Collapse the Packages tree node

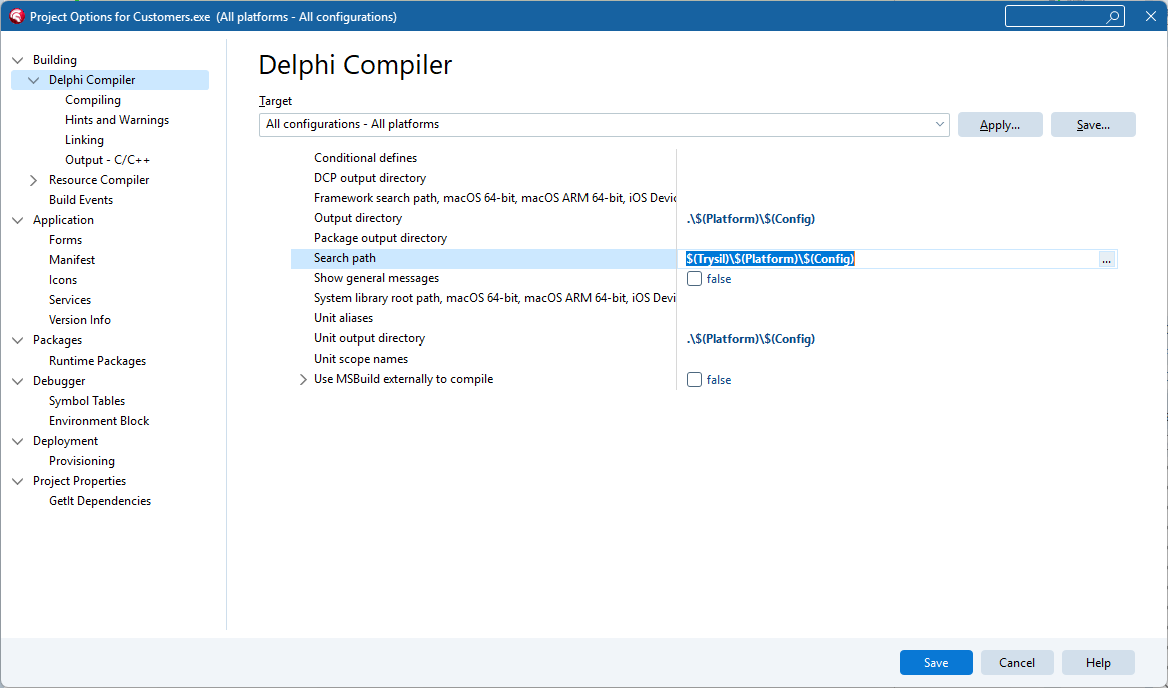18,340
